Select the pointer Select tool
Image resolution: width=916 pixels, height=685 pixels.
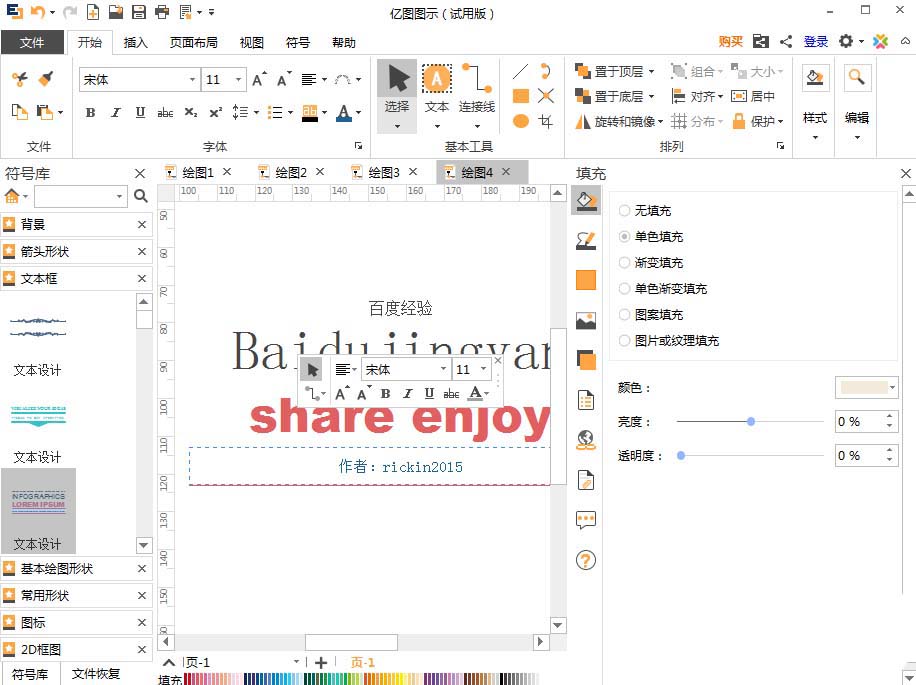[x=397, y=96]
